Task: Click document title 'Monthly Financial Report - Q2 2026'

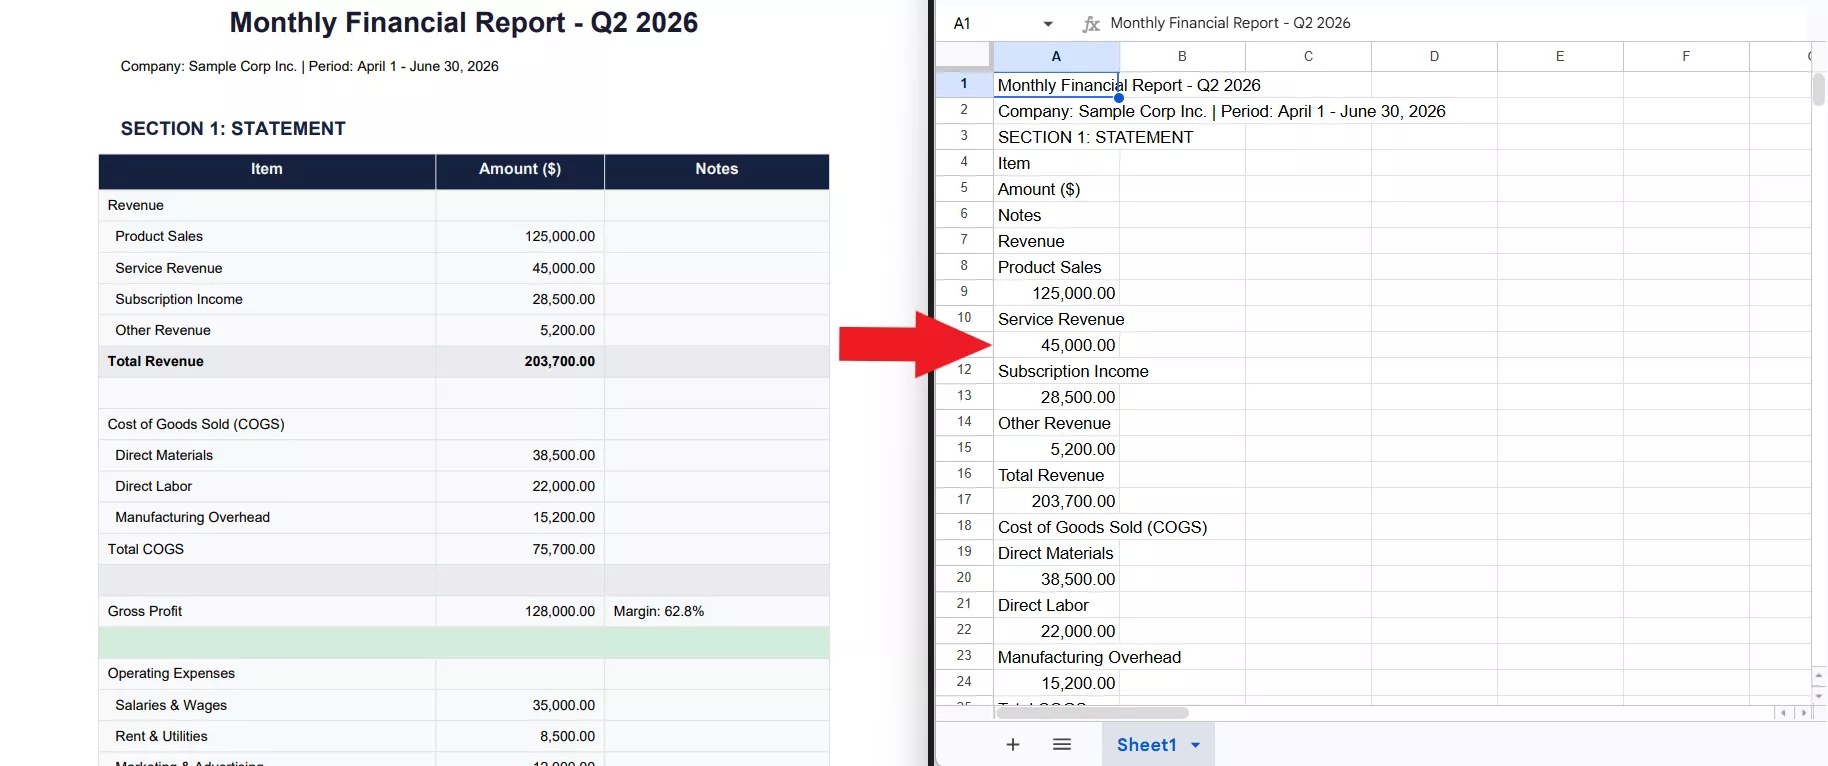Action: point(464,22)
